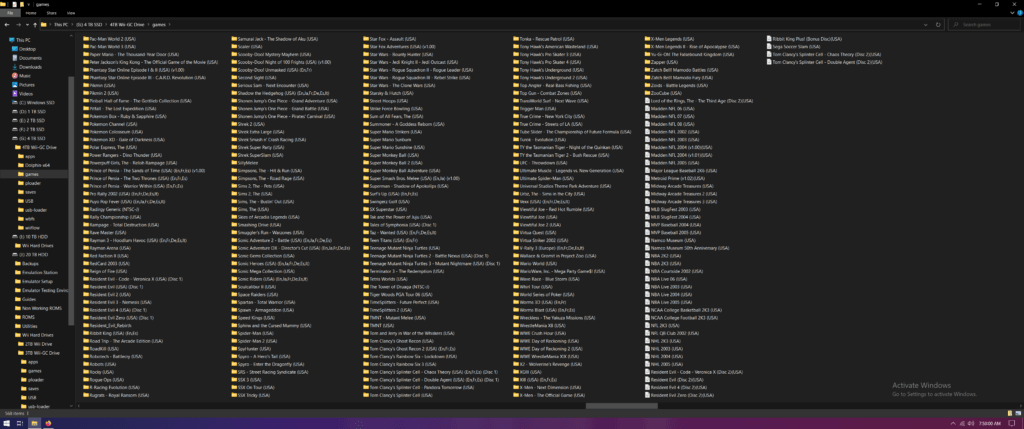The image size is (1024, 429).
Task: Open Dolphin-x64 folder in sidebar
Action: point(33,165)
